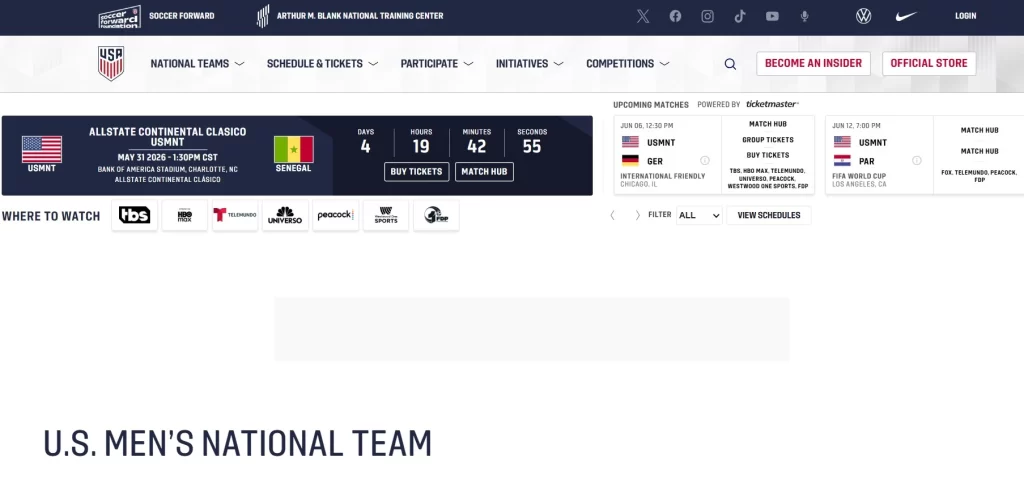Image resolution: width=1024 pixels, height=483 pixels.
Task: Select the Telemundo broadcaster logo
Action: [x=235, y=215]
